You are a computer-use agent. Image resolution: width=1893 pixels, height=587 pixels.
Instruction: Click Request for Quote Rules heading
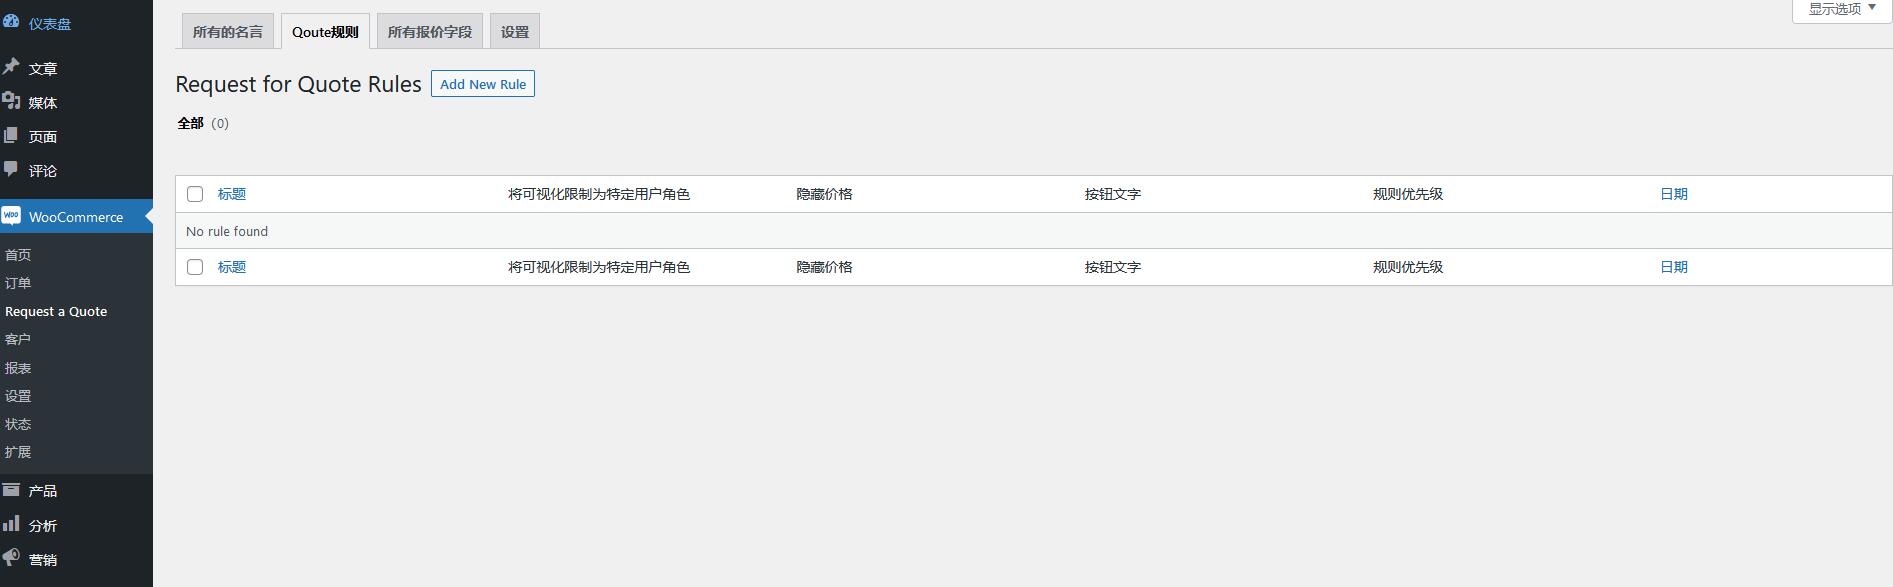(x=298, y=84)
